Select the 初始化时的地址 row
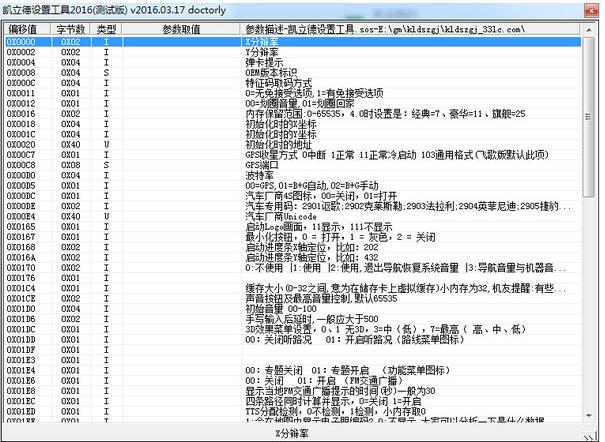Screen dimensions: 605x442 coord(292,145)
